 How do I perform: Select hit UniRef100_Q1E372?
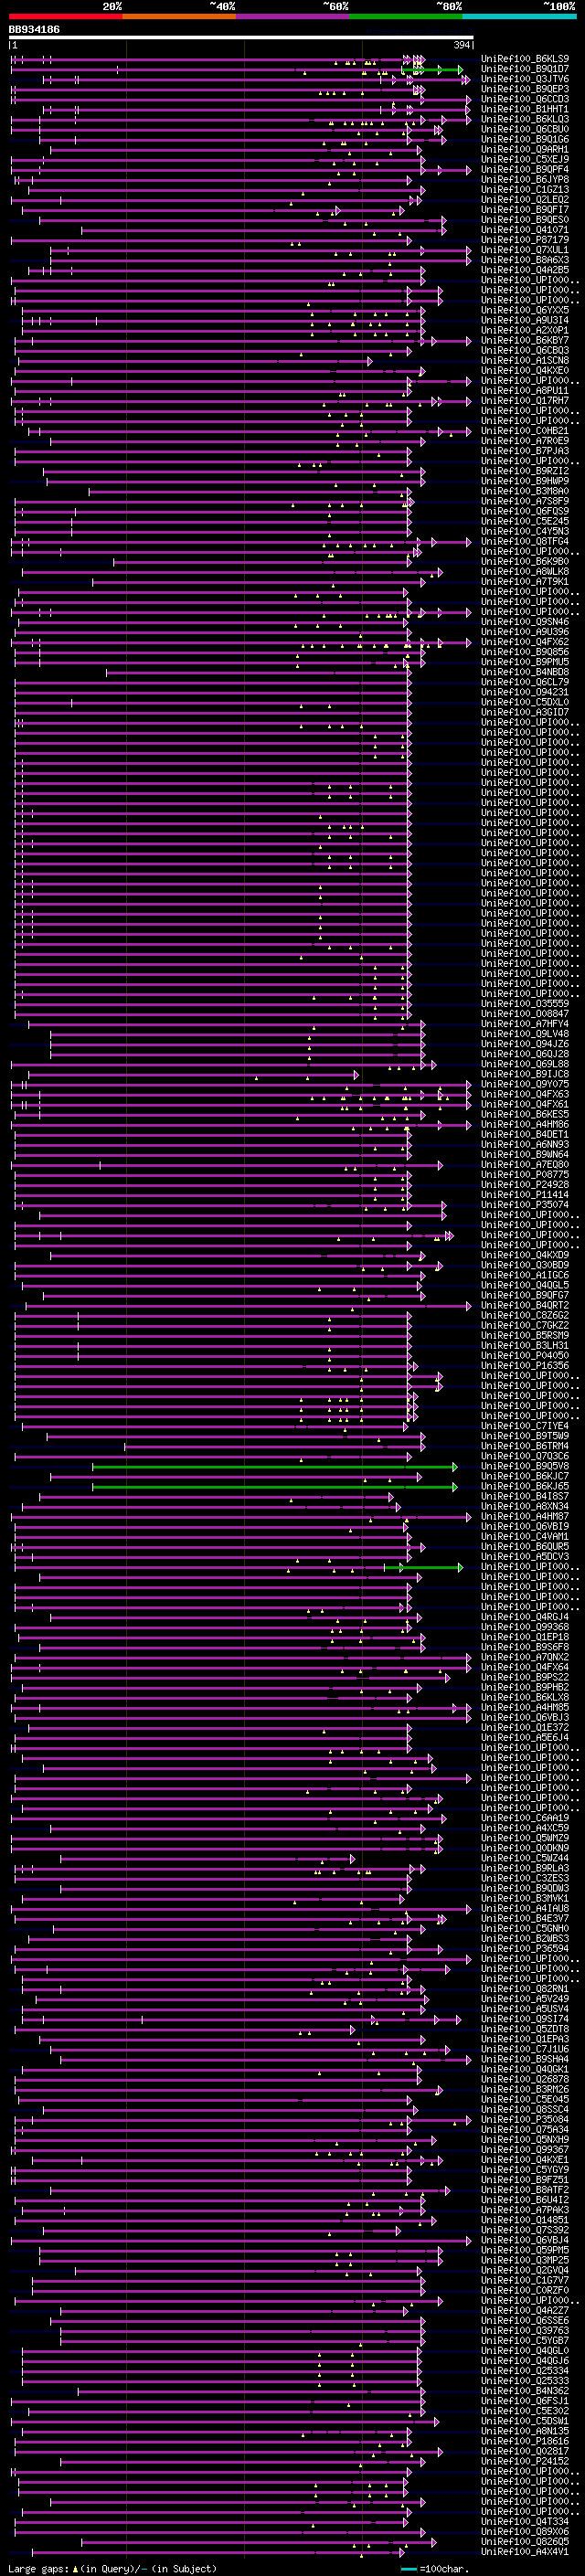point(525,1727)
